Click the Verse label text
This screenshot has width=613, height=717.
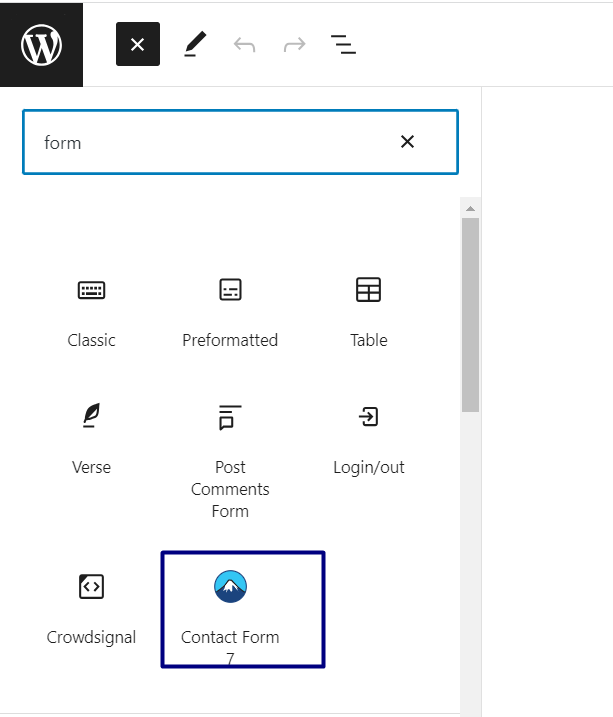(91, 467)
